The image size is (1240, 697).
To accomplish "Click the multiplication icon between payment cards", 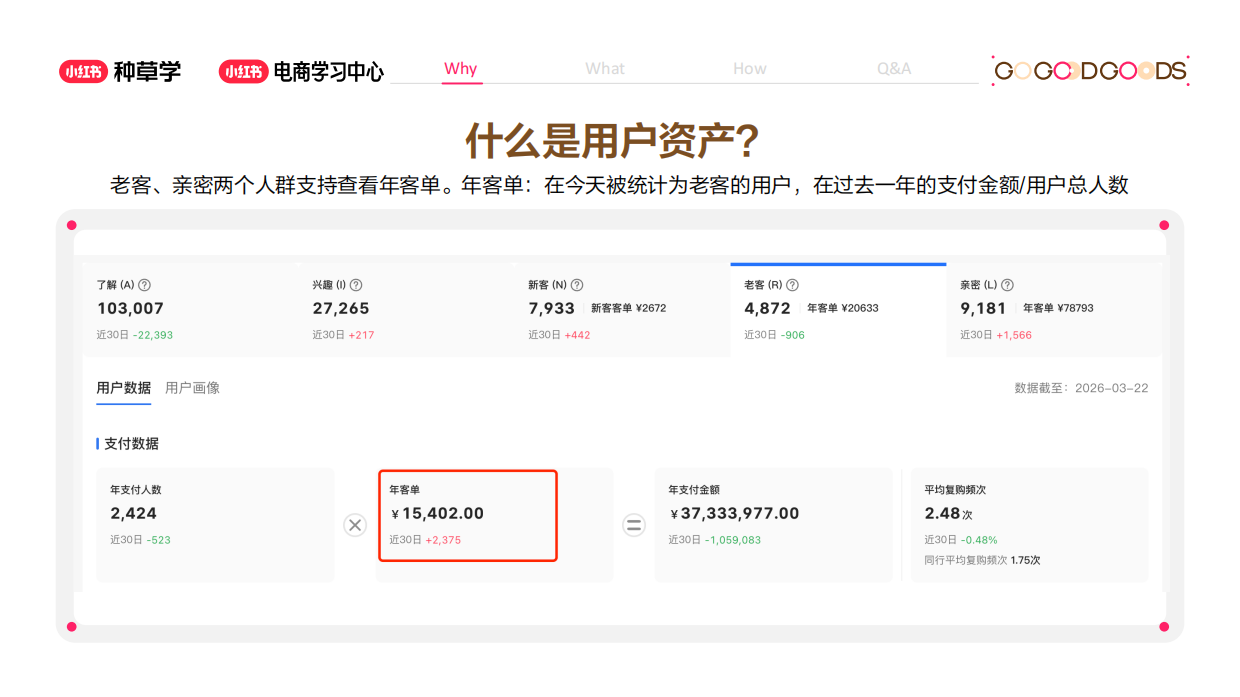I will coord(355,524).
